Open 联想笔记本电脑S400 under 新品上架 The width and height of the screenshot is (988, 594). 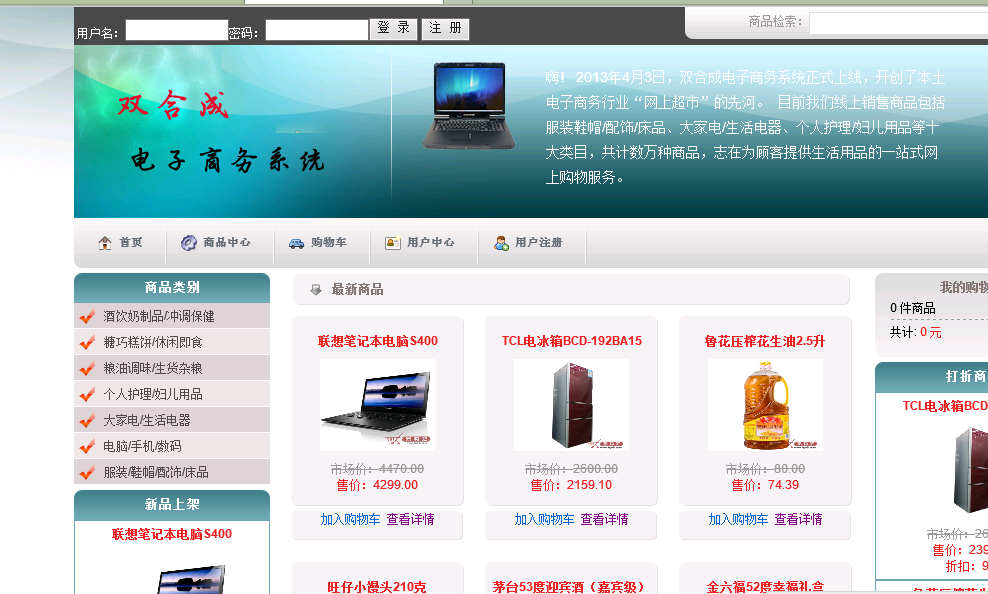(x=172, y=534)
